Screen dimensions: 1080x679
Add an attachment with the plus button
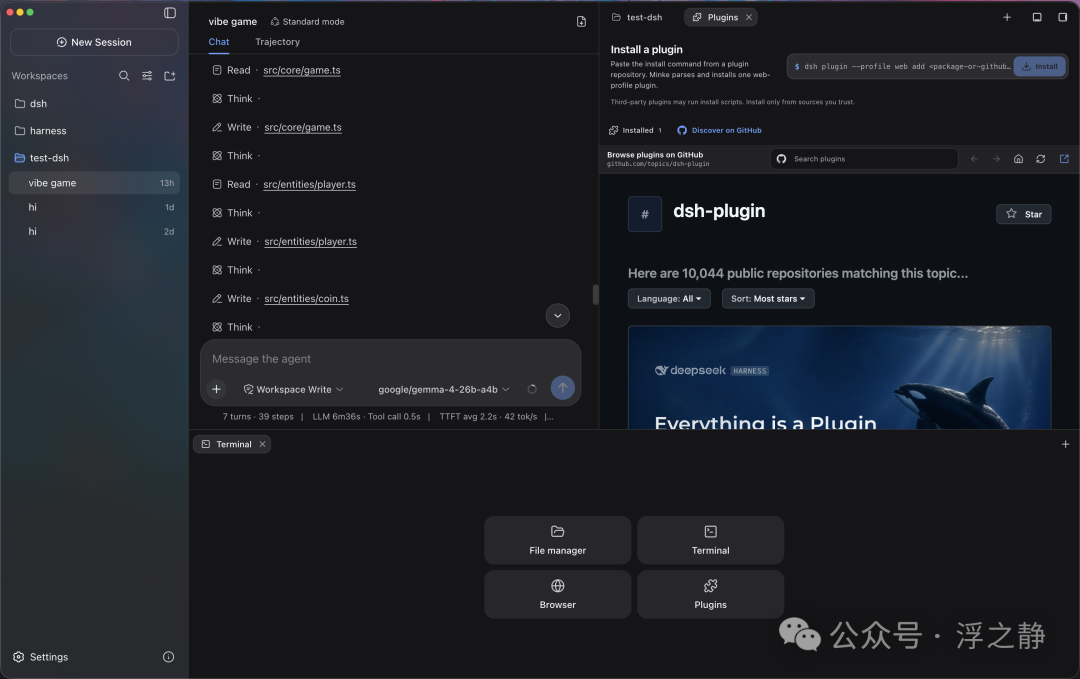(216, 389)
